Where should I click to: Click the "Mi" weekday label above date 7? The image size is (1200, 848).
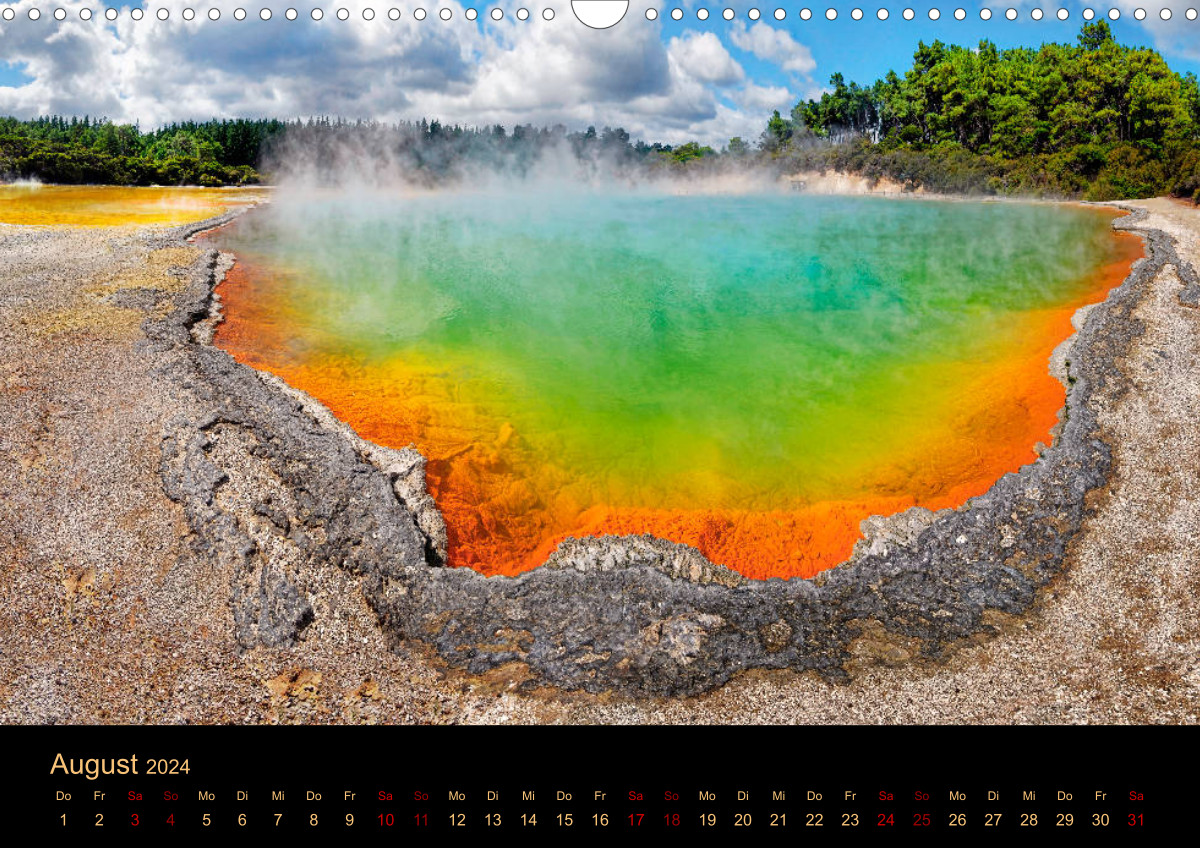click(x=278, y=796)
